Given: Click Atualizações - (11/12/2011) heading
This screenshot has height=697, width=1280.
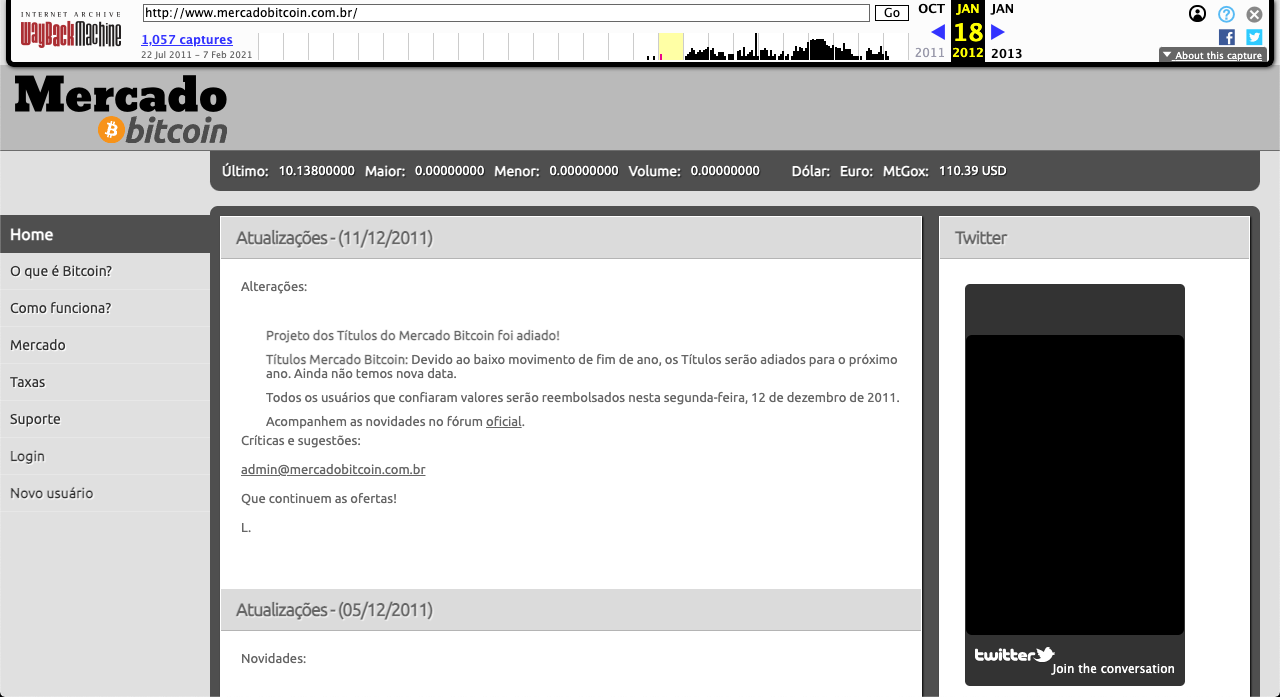Looking at the screenshot, I should (334, 238).
